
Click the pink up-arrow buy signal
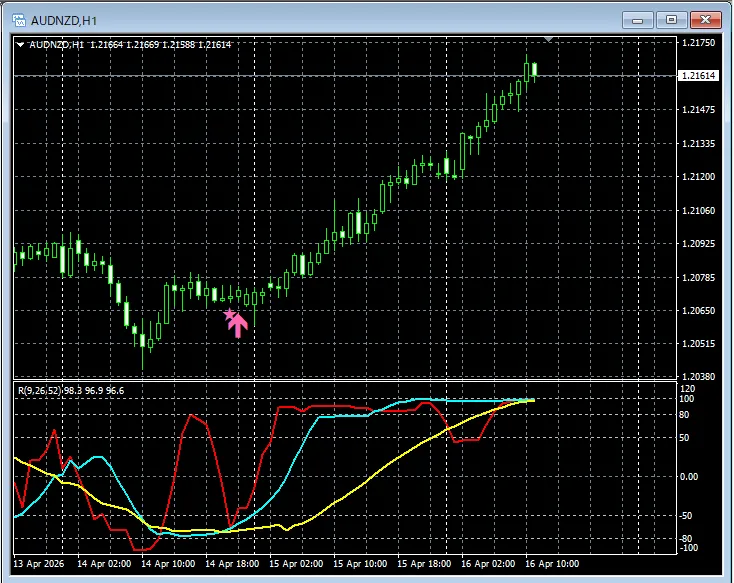coord(238,325)
